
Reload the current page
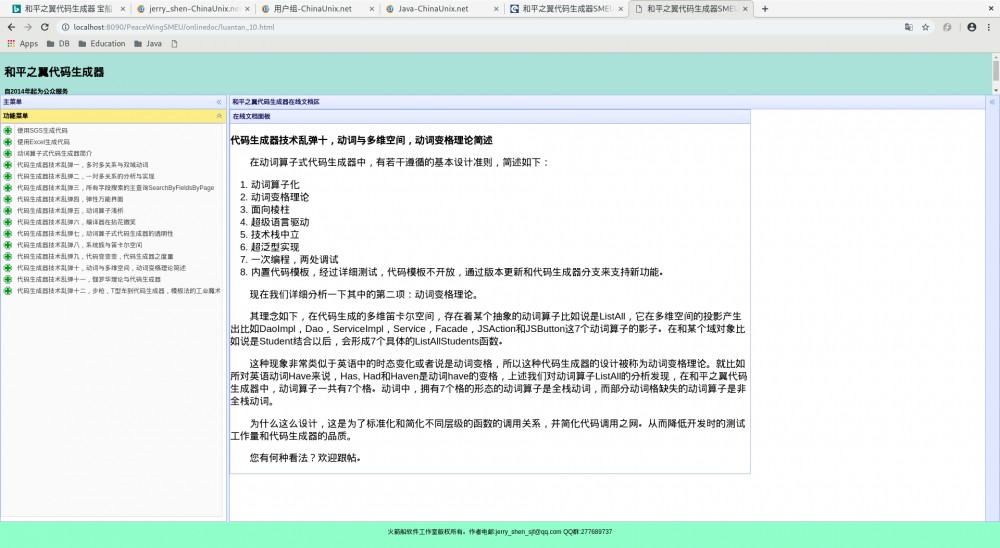point(45,27)
